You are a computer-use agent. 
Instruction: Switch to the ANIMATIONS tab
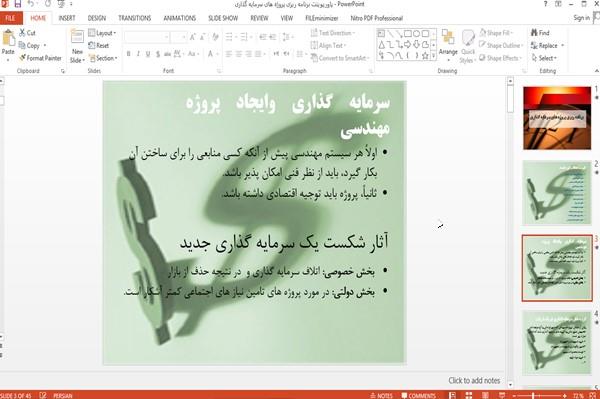[179, 18]
